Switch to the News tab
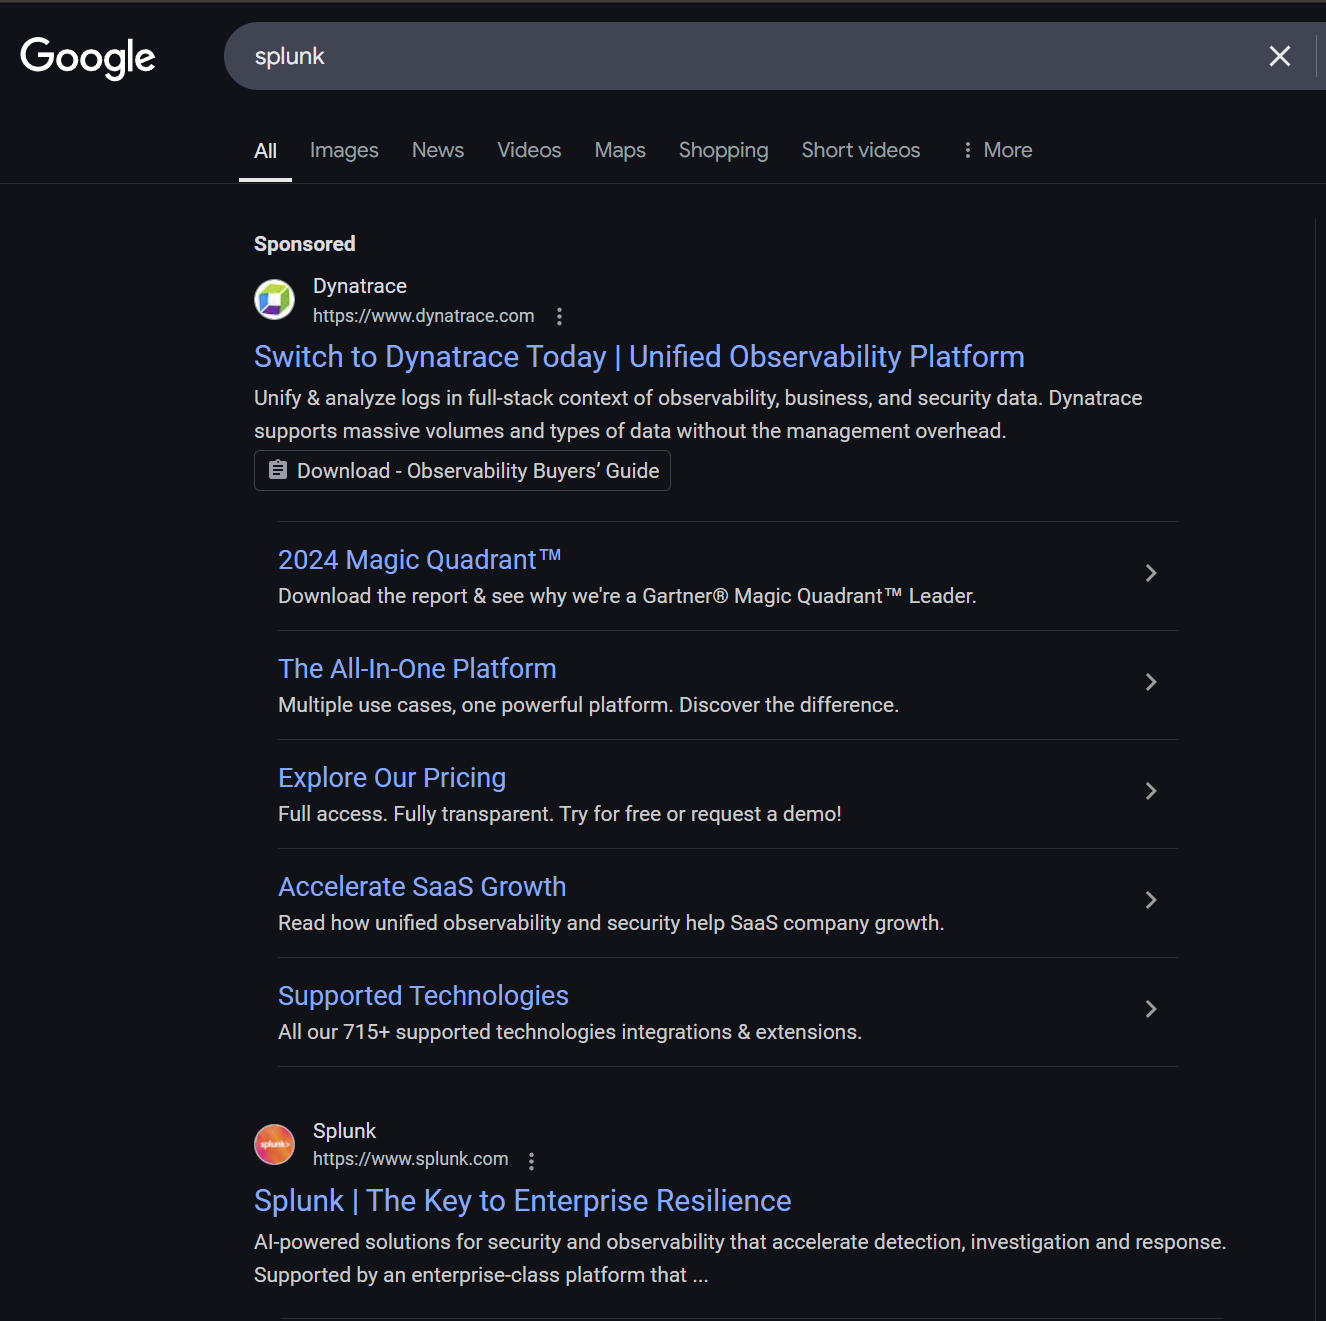1326x1321 pixels. click(438, 150)
